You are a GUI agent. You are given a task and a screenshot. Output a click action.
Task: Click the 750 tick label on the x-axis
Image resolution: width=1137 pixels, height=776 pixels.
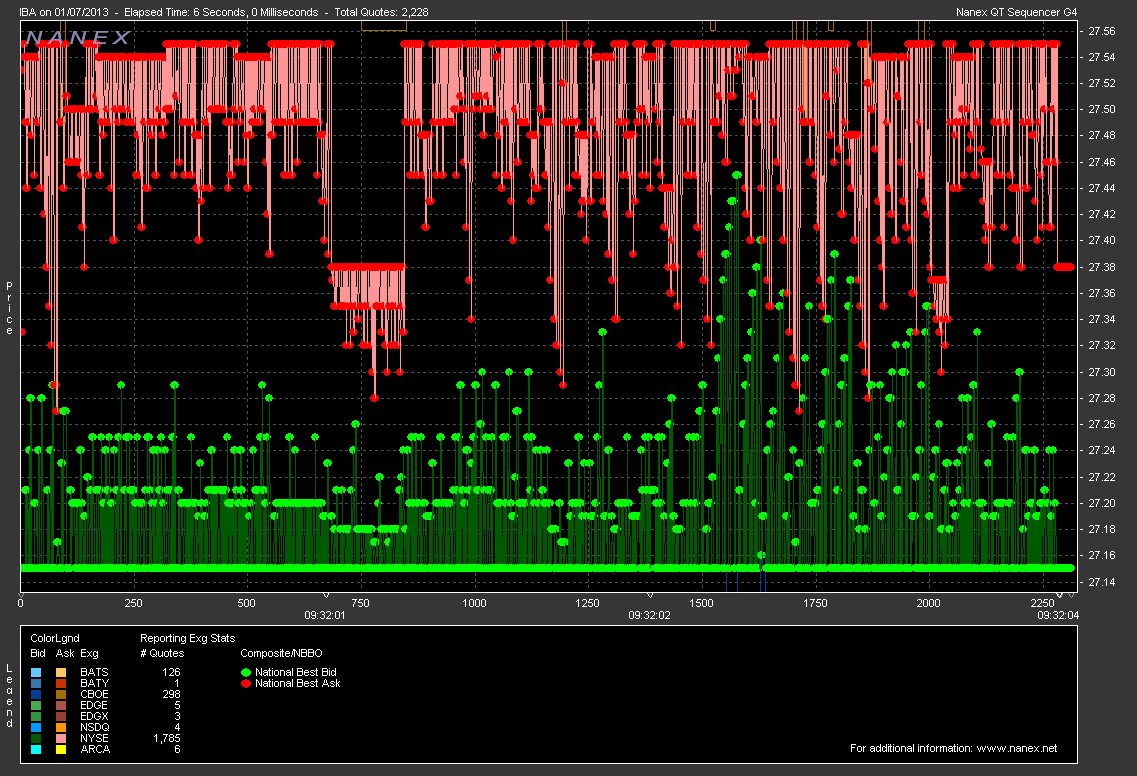[x=360, y=603]
